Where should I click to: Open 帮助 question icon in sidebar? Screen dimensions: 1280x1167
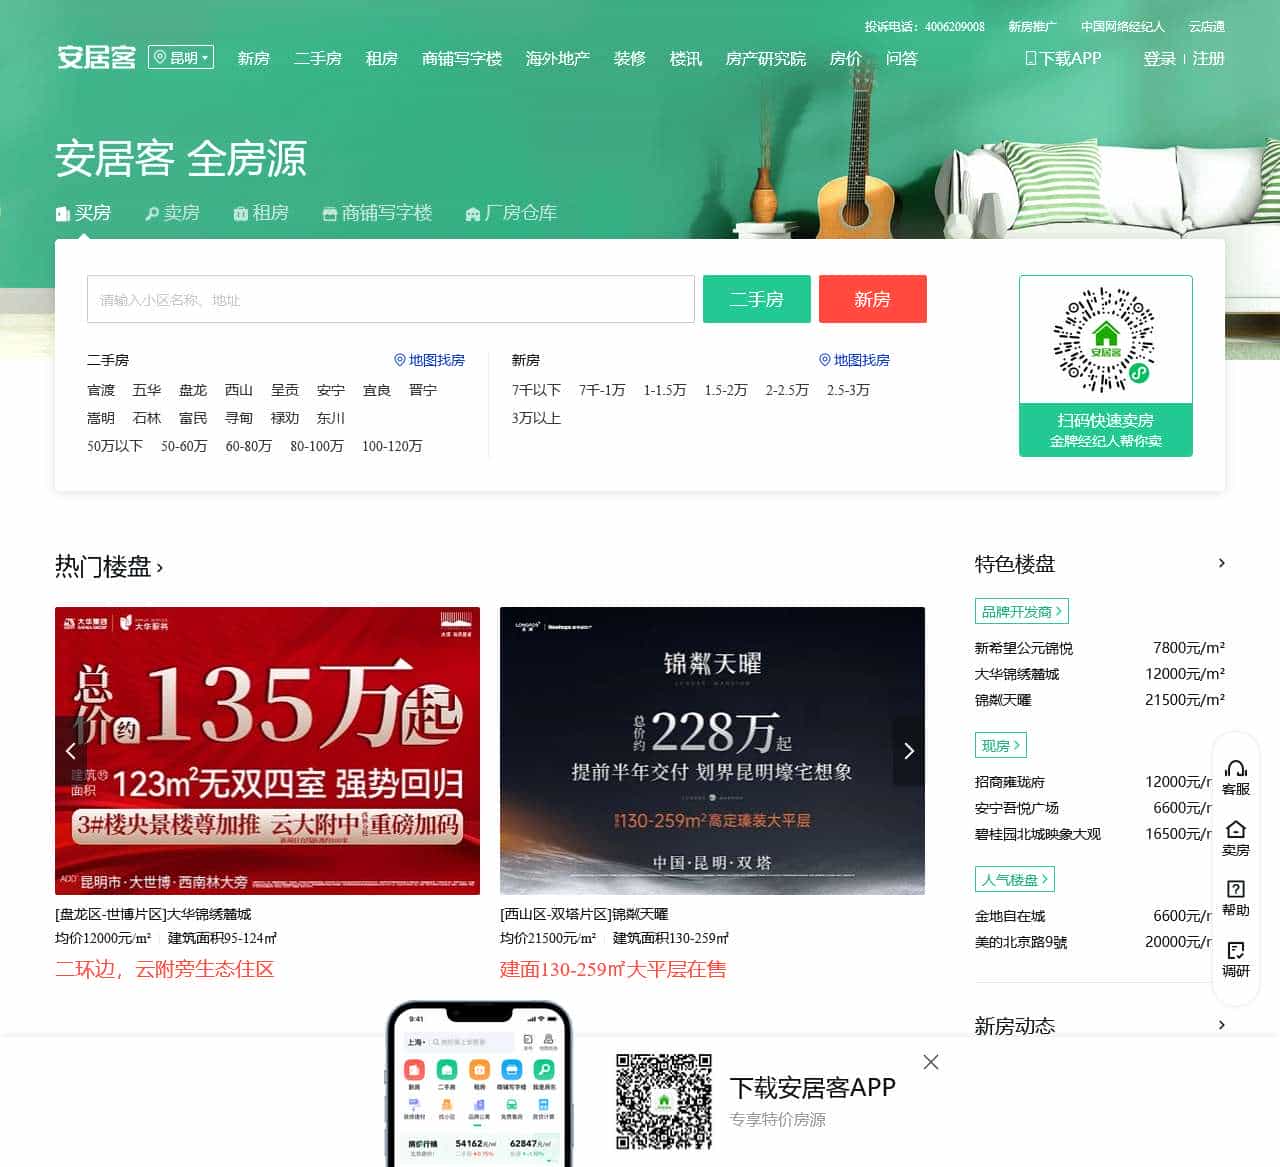pyautogui.click(x=1236, y=899)
